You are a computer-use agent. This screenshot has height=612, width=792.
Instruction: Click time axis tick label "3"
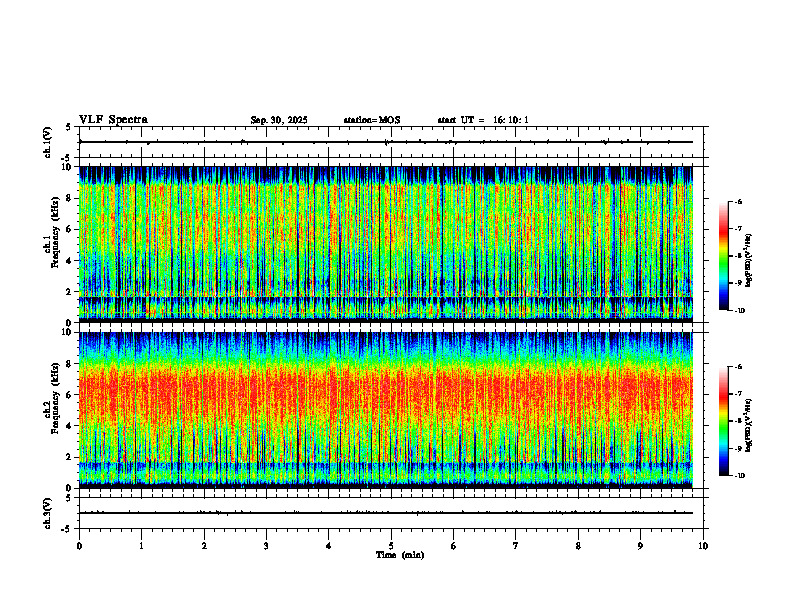click(266, 546)
